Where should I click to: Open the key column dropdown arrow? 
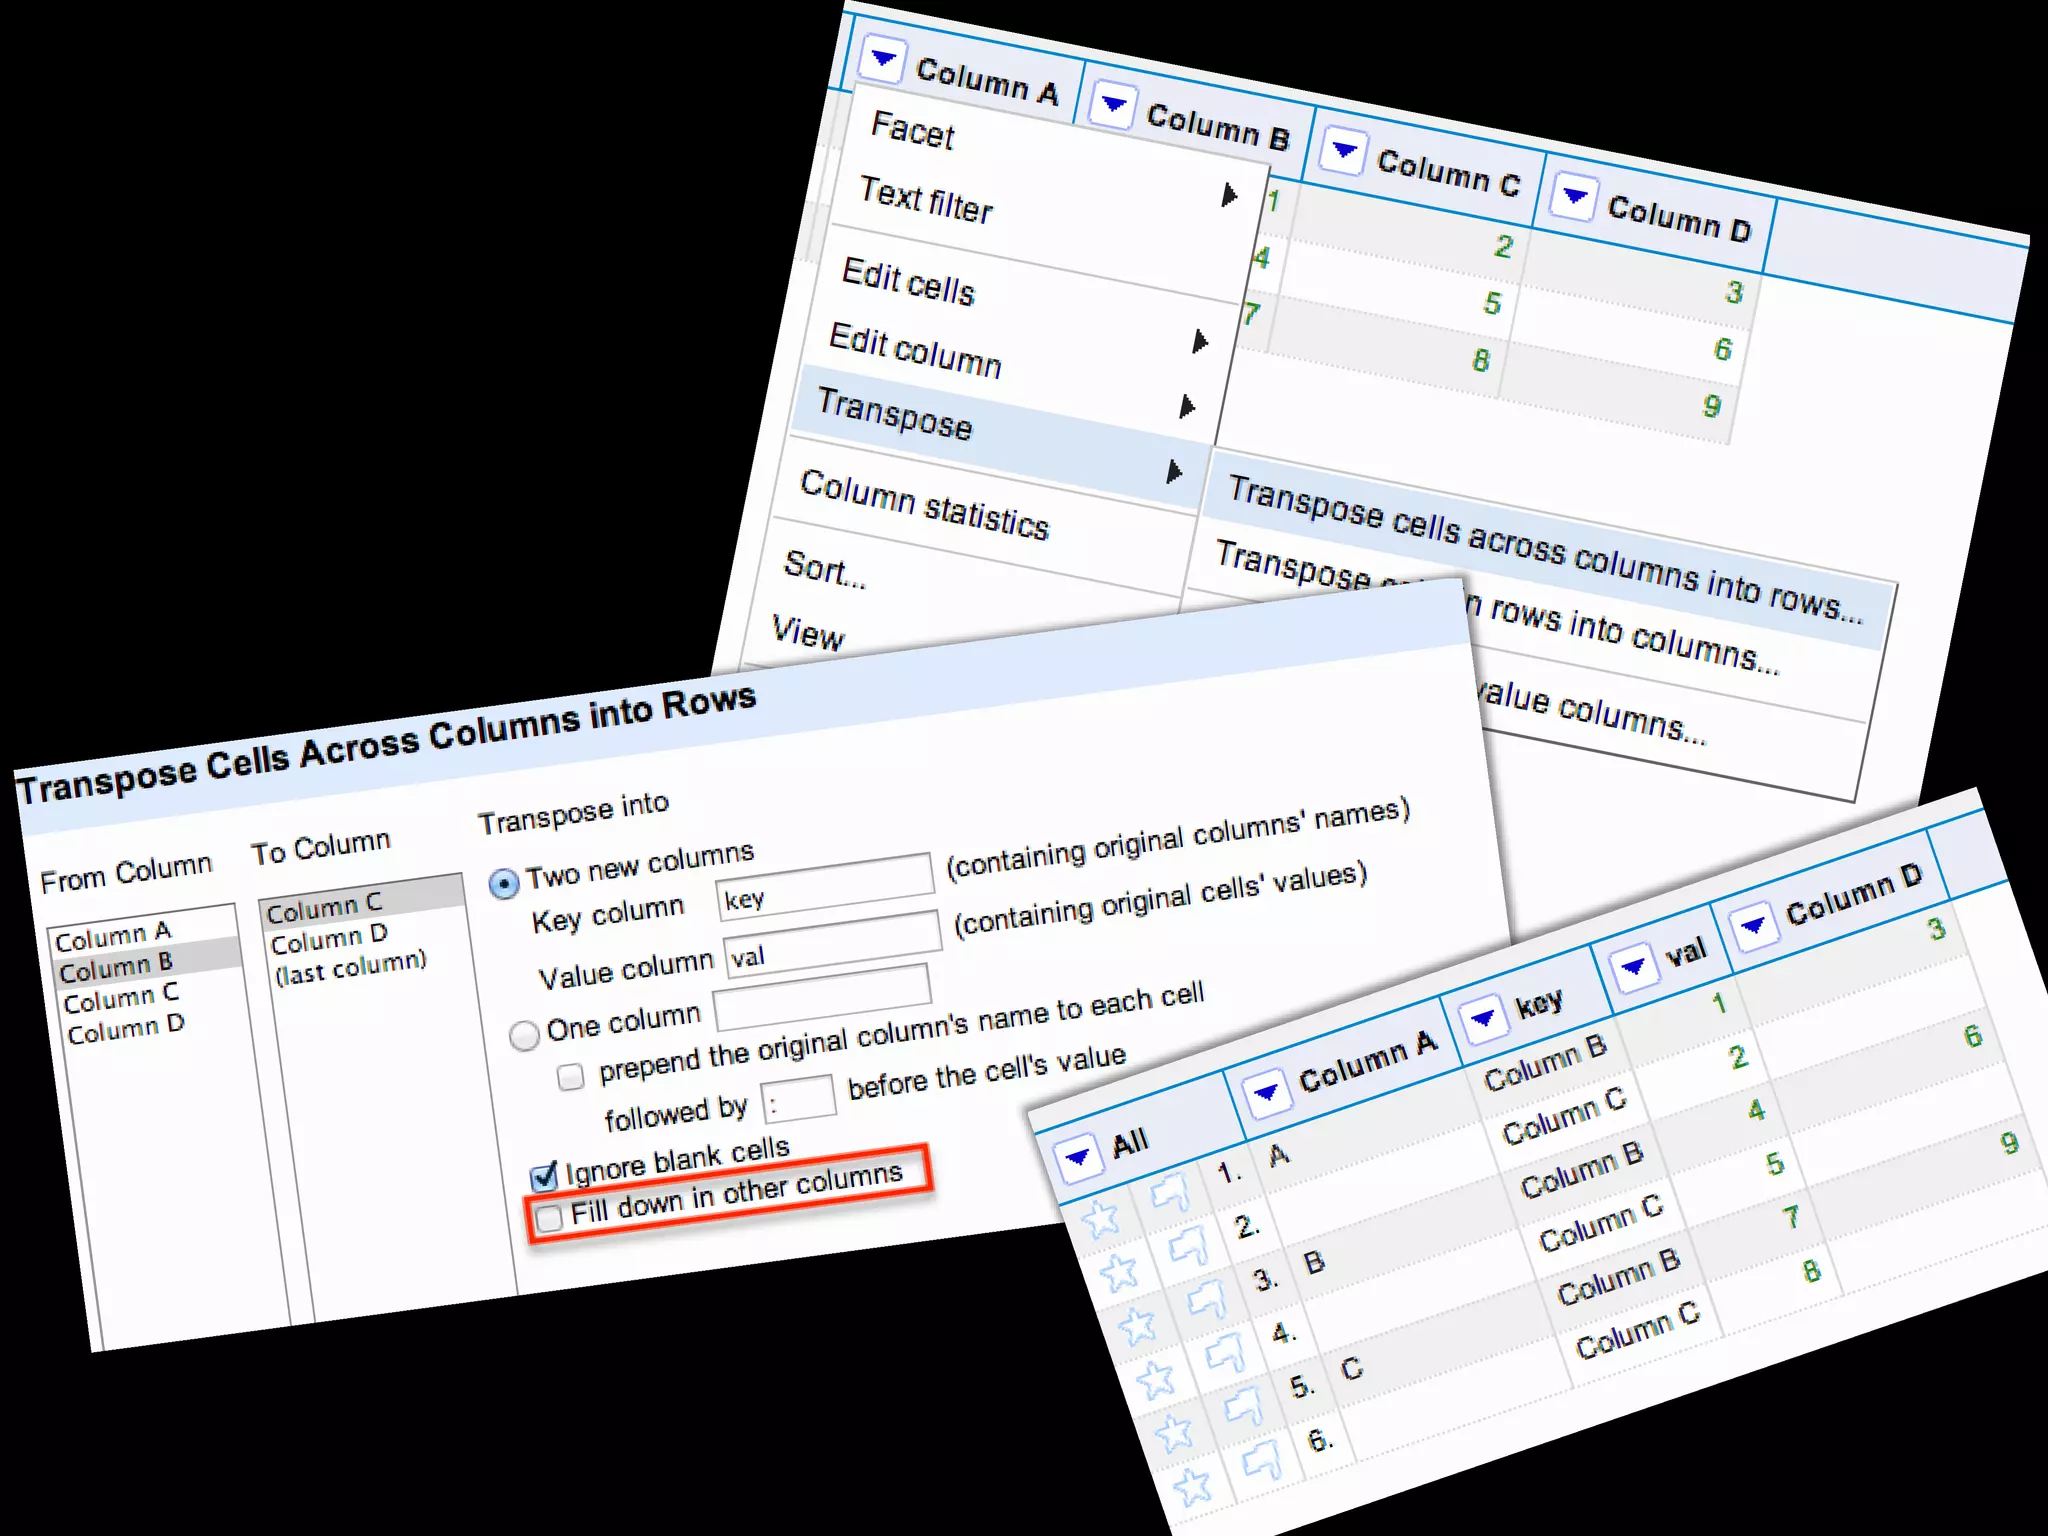coord(1483,1018)
